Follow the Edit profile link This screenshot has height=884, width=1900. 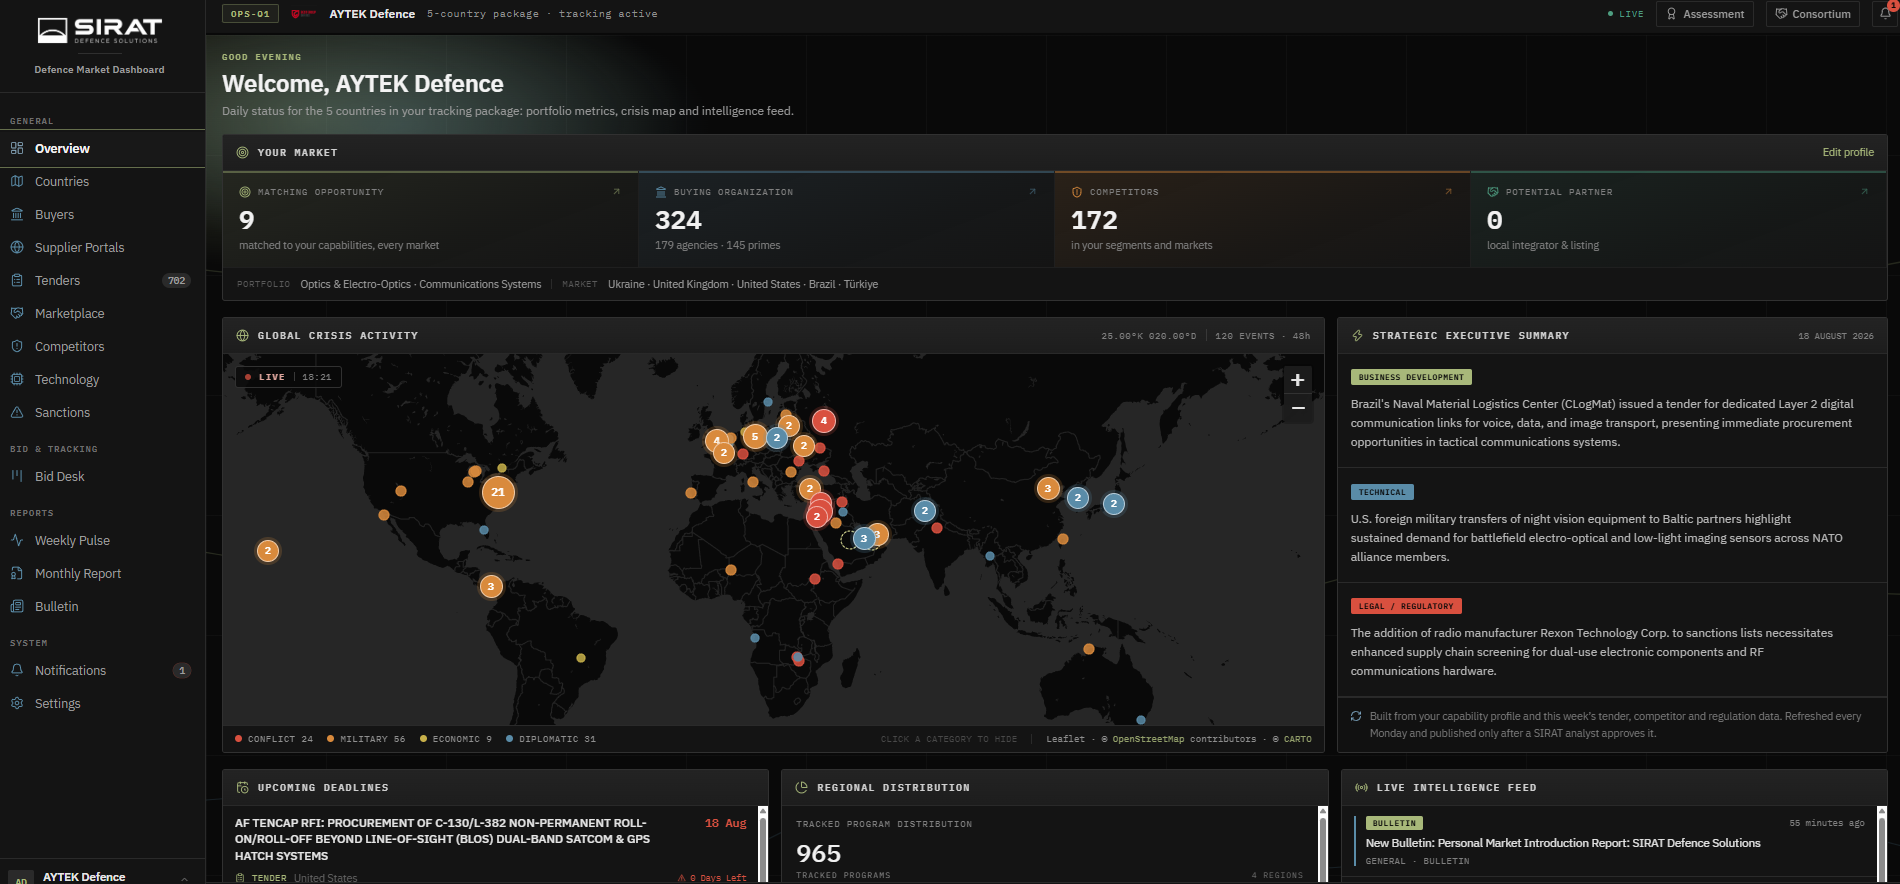(x=1848, y=152)
